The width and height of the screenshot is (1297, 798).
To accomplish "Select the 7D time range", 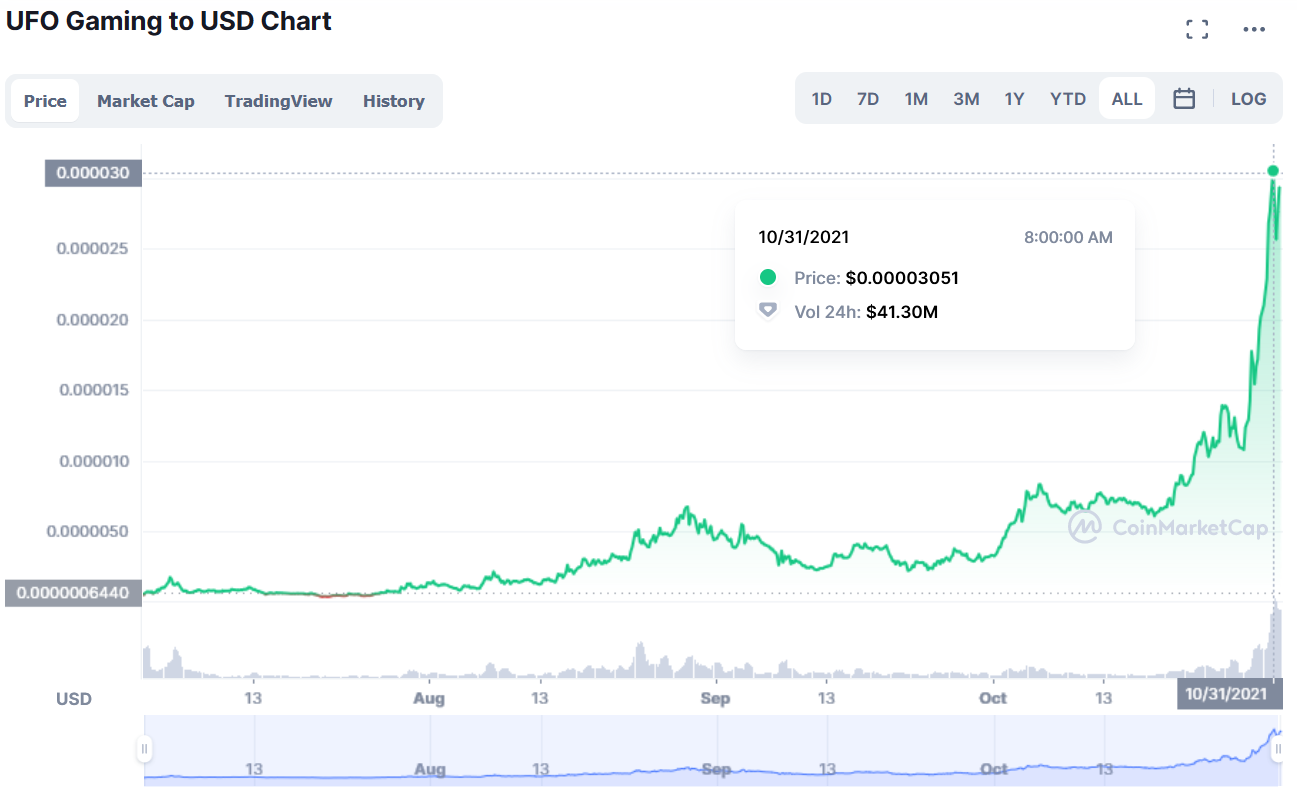I will pyautogui.click(x=868, y=99).
